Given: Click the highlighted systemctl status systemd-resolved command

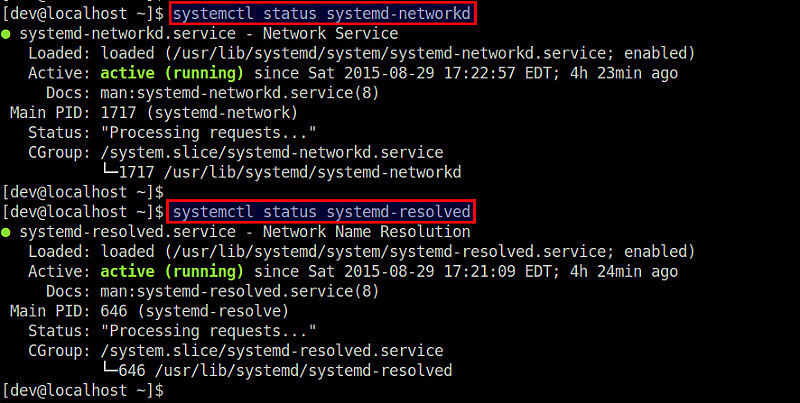Looking at the screenshot, I should 321,212.
